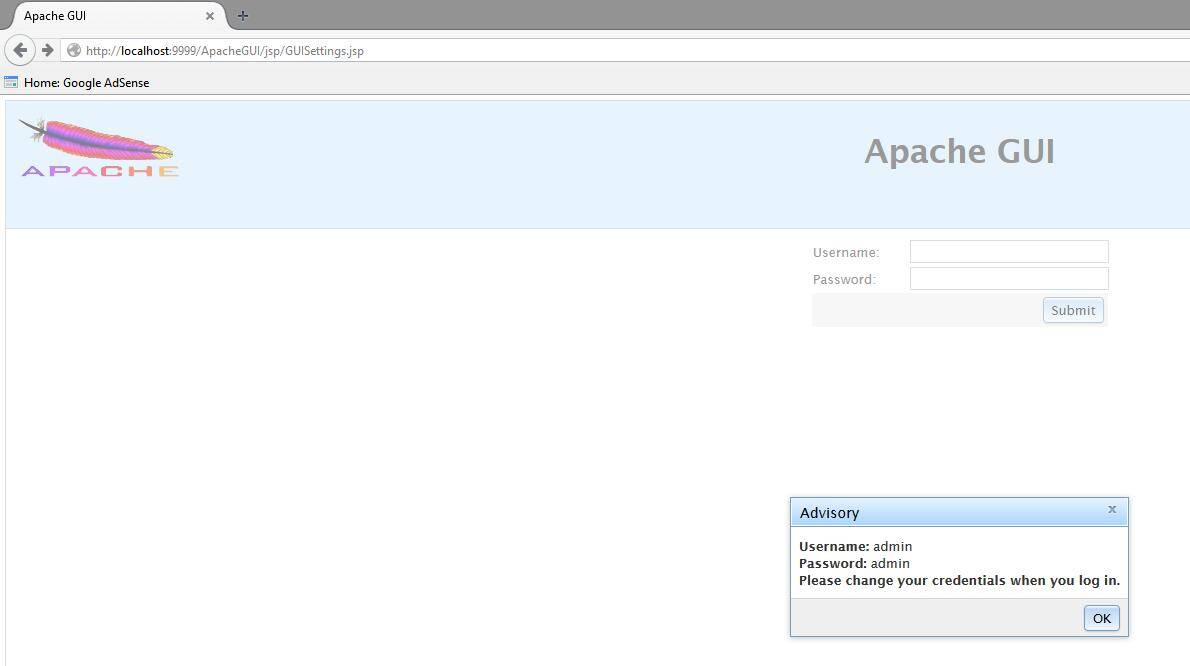
Task: Click the Advisory dialog title bar
Action: [959, 513]
